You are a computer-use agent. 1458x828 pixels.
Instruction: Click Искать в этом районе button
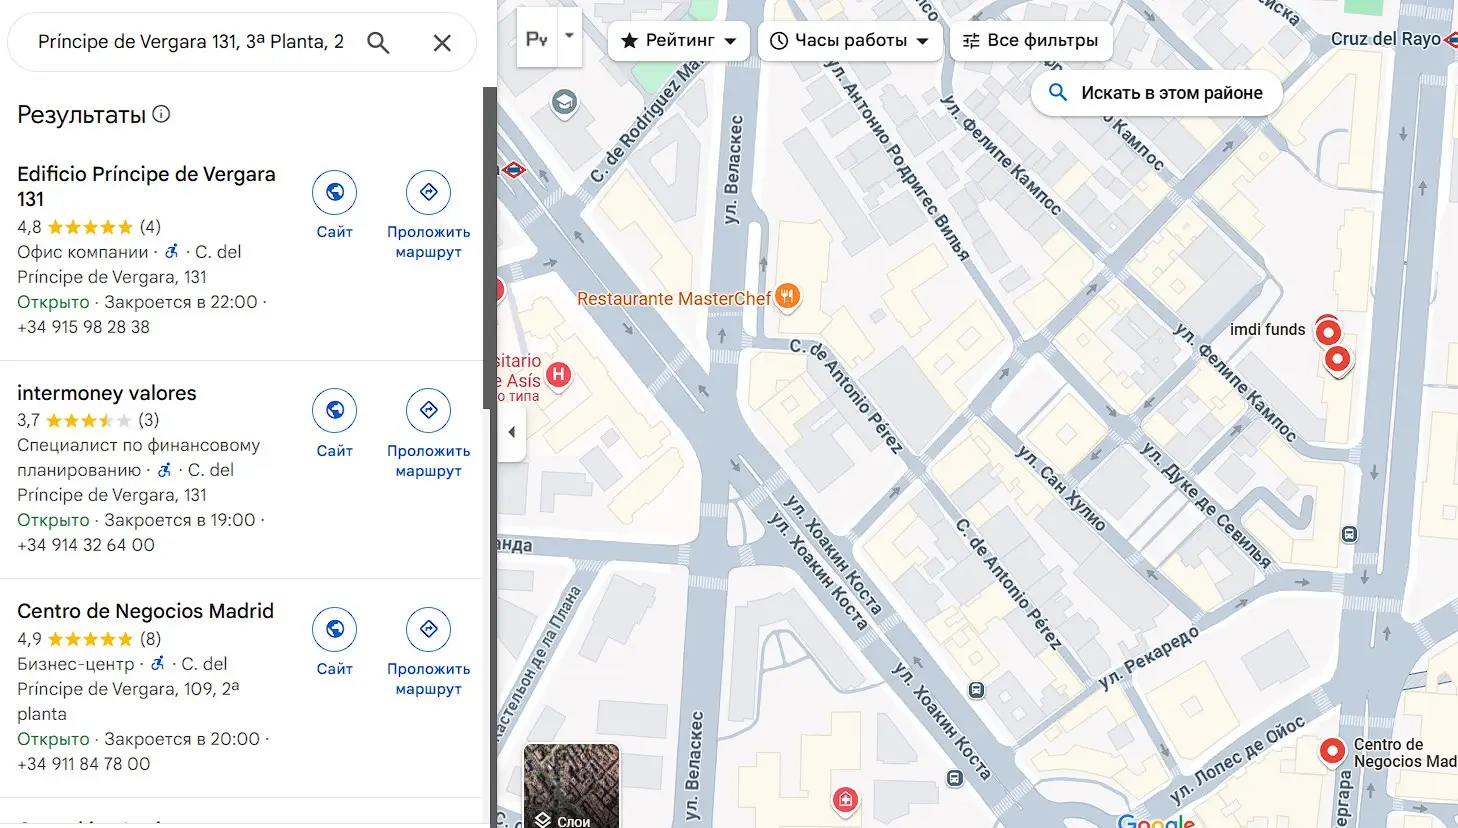[1156, 93]
